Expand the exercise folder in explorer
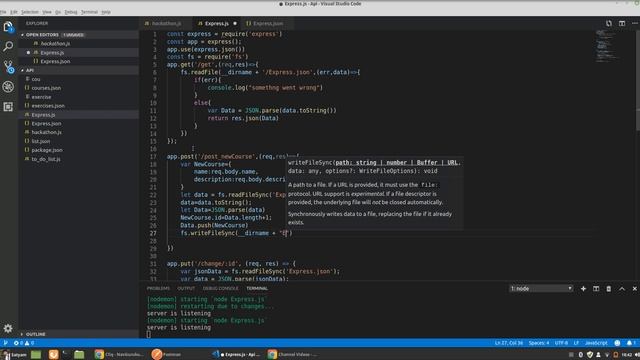Image resolution: width=640 pixels, height=360 pixels. (41, 97)
